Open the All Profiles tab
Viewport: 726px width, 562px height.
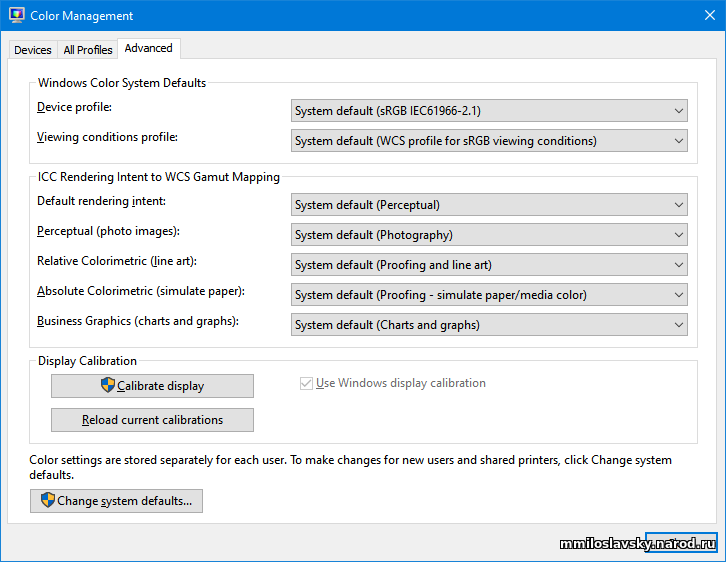(88, 50)
